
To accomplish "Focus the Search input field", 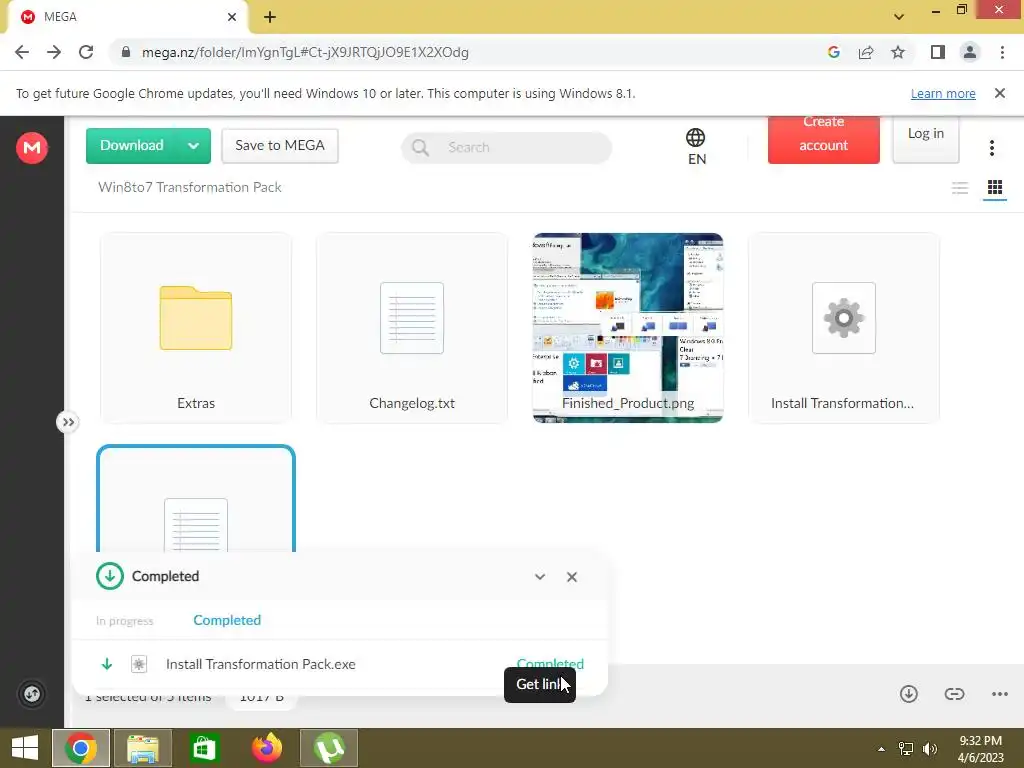I will (506, 148).
